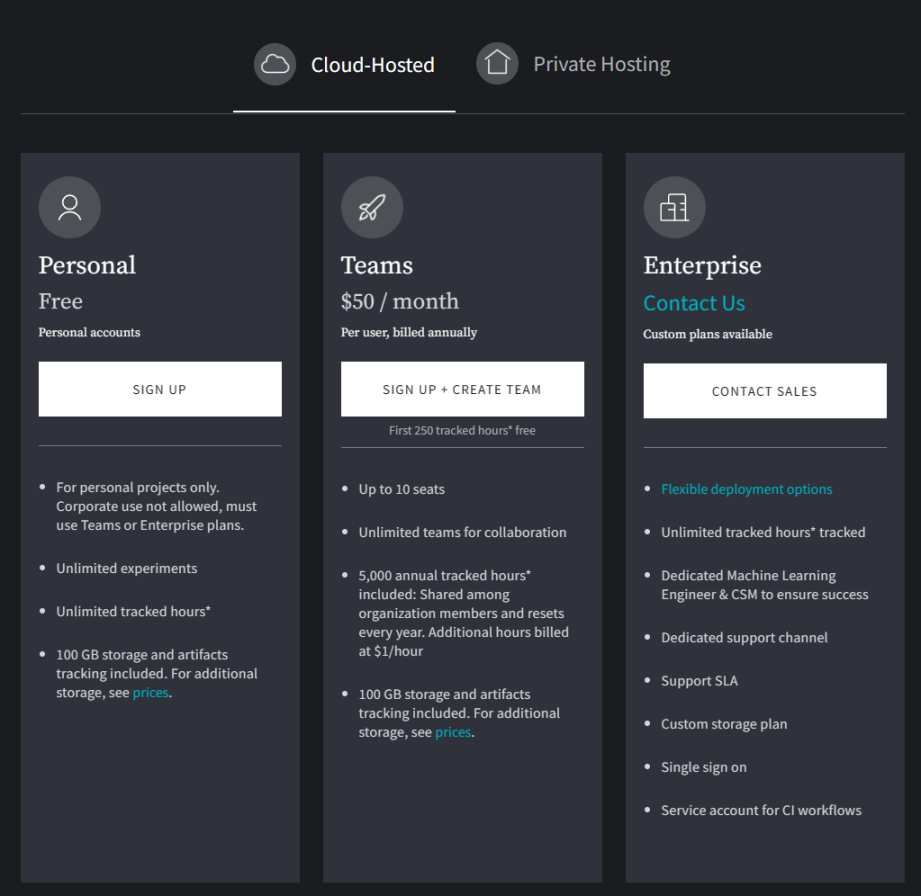Open the Contact Us link under Enterprise

click(x=694, y=303)
